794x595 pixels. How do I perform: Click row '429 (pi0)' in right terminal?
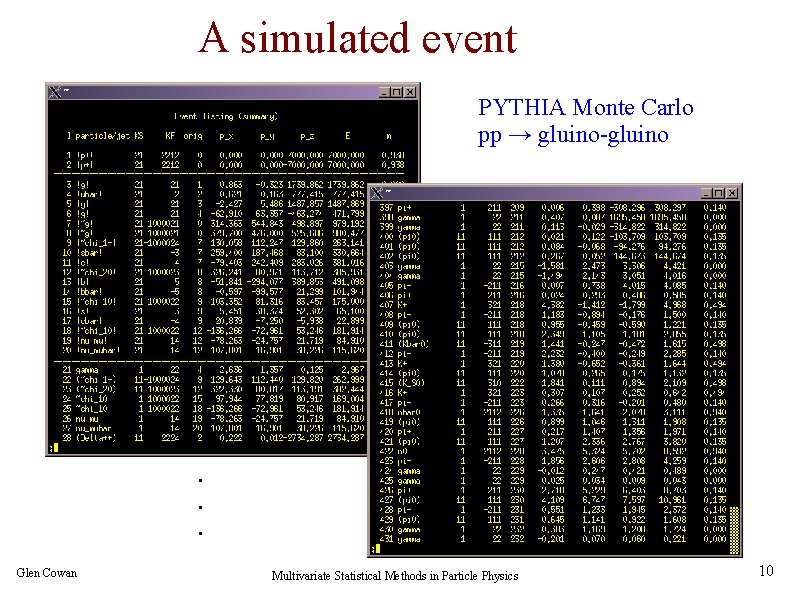click(x=553, y=520)
